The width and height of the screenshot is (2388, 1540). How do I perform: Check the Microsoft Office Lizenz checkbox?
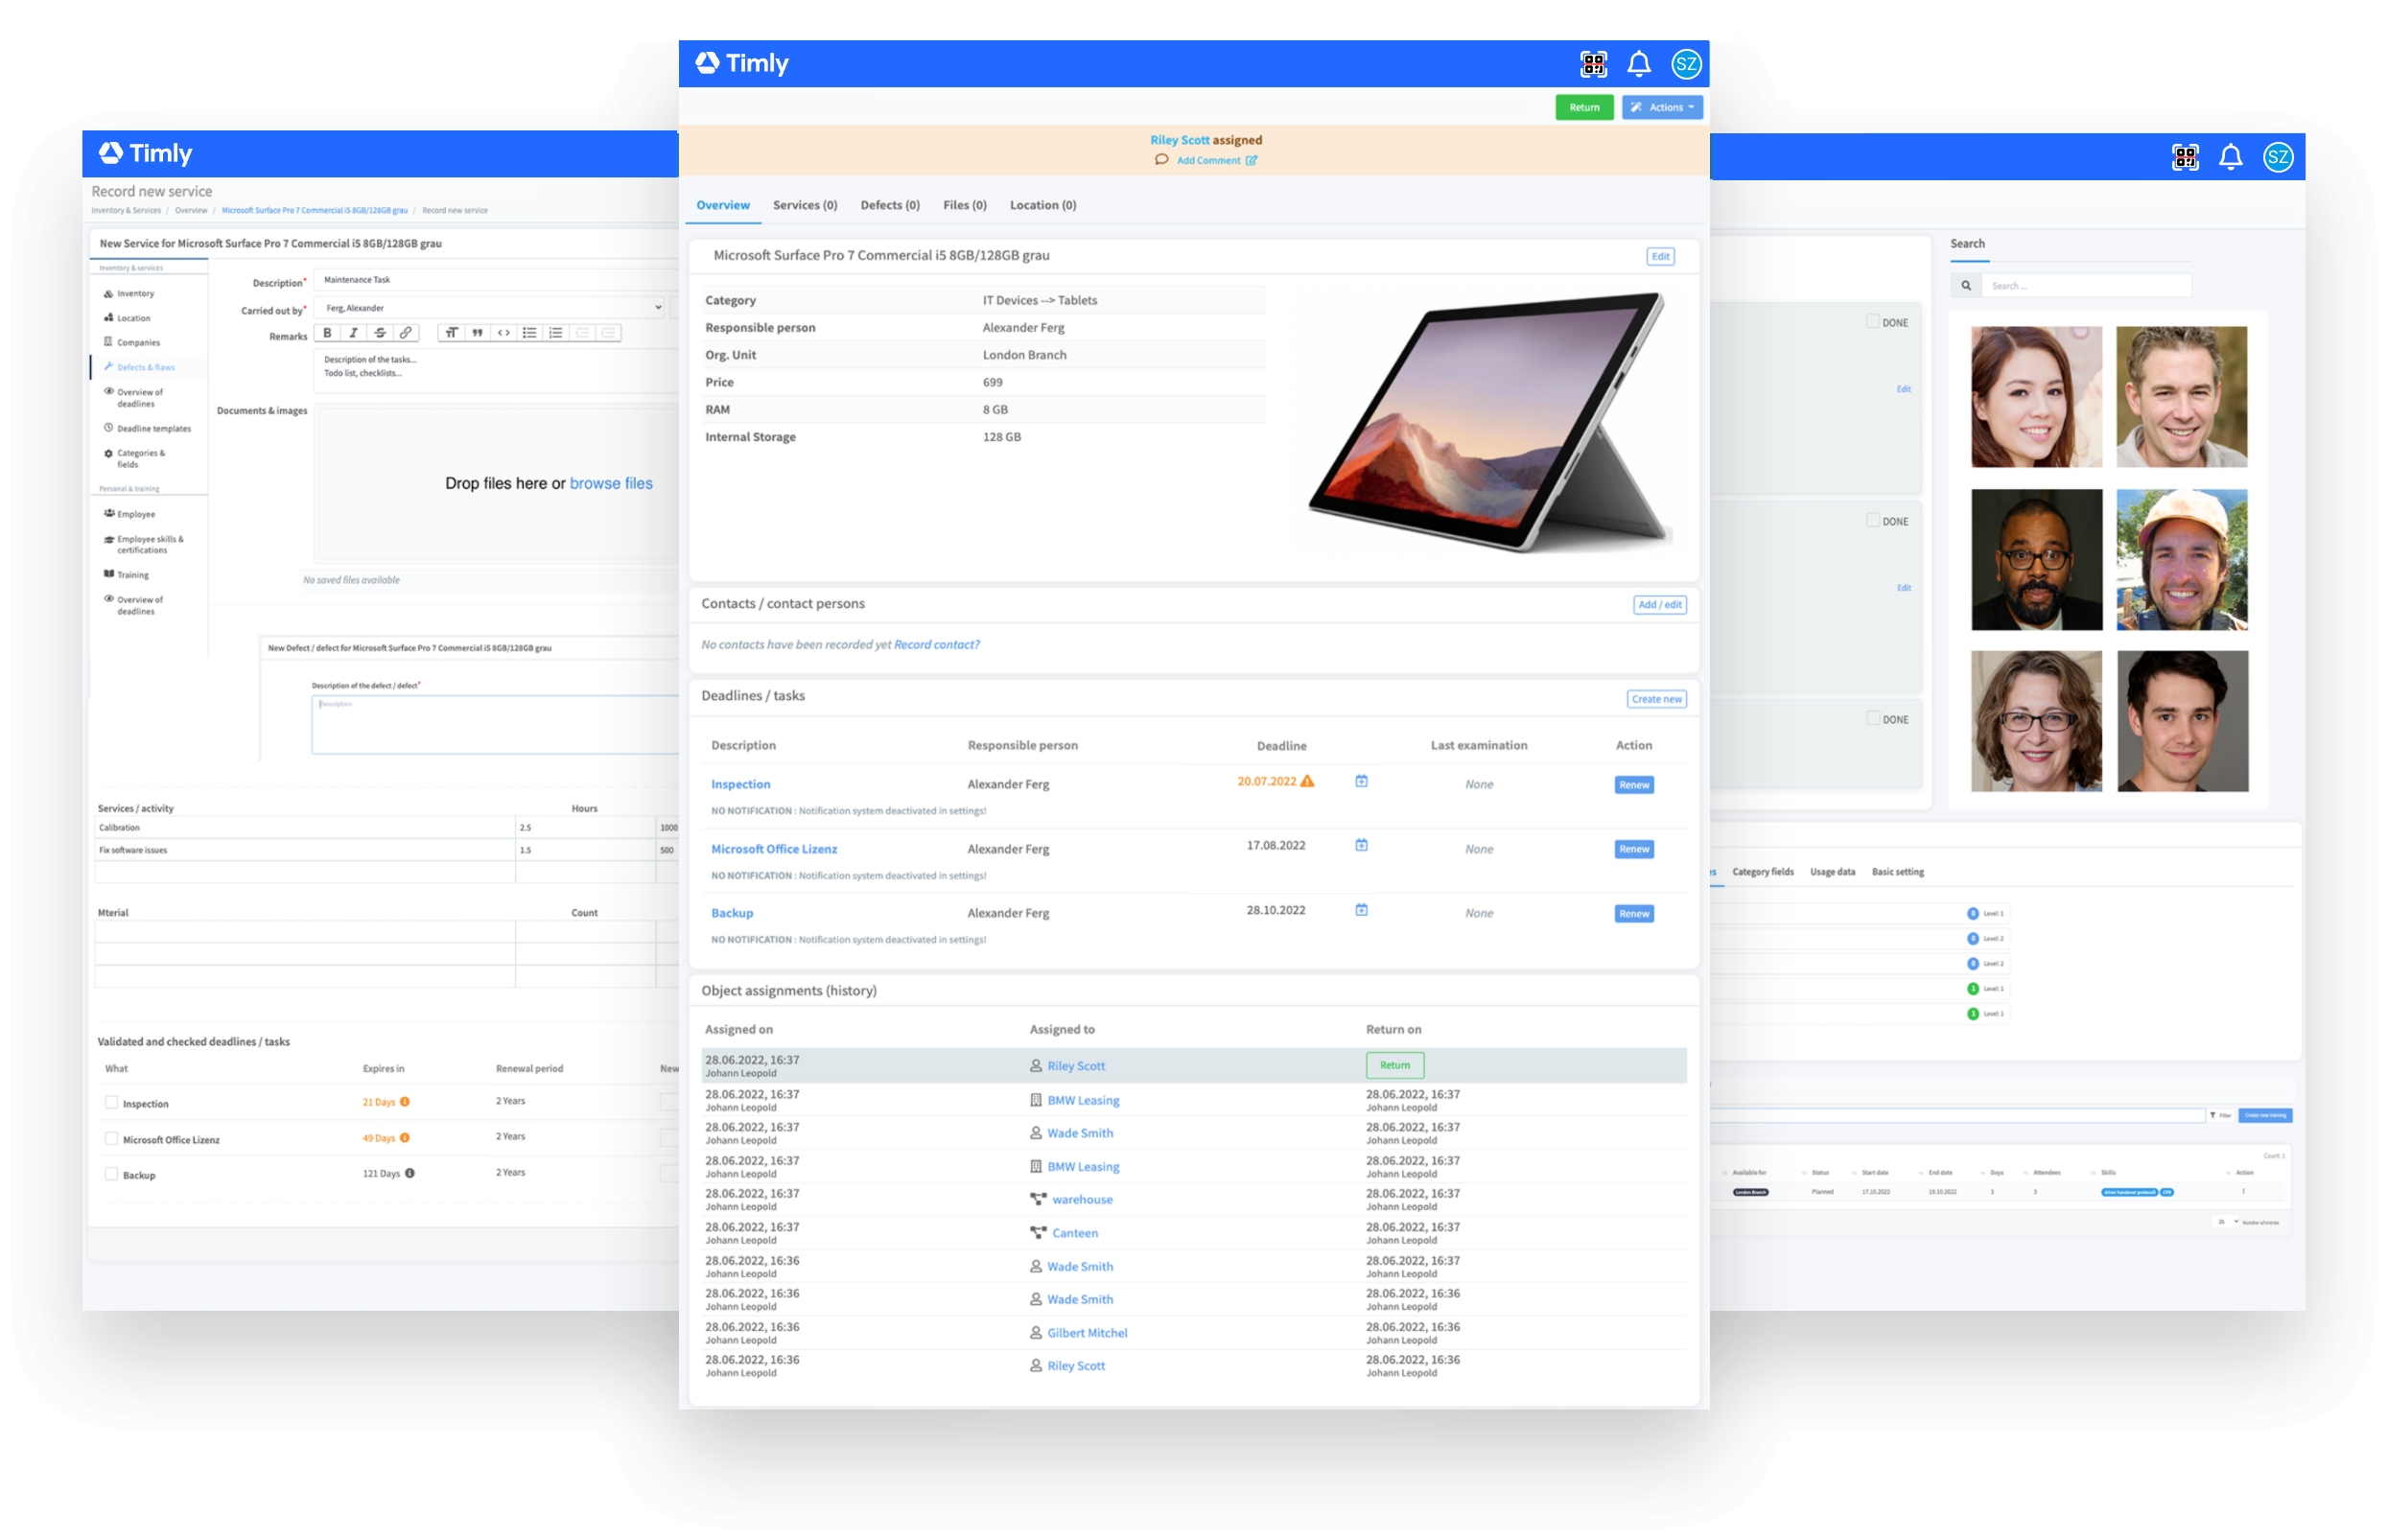(x=111, y=1139)
